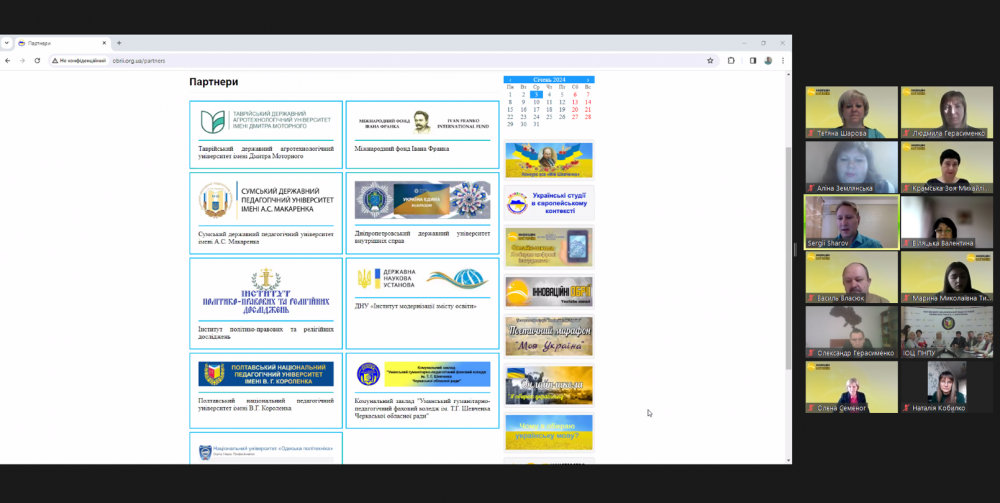Open the Chrome three-dot menu
The height and width of the screenshot is (503, 1000).
click(782, 60)
